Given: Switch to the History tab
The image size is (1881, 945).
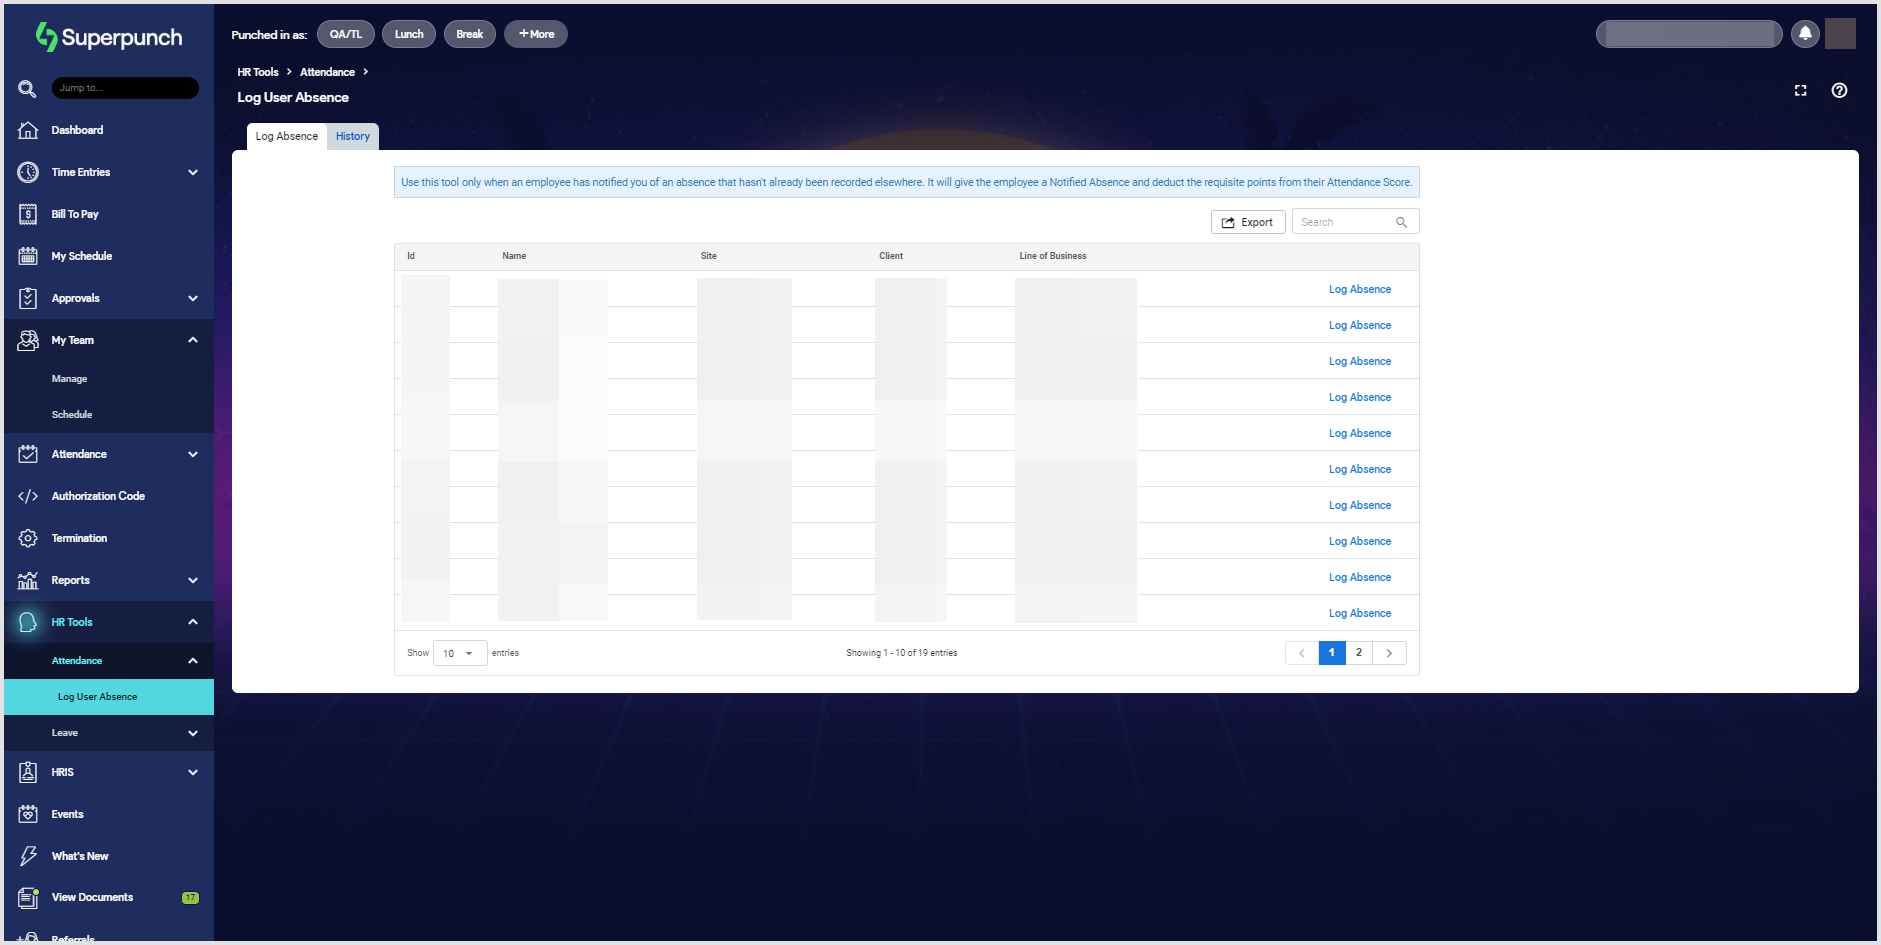Looking at the screenshot, I should (352, 137).
